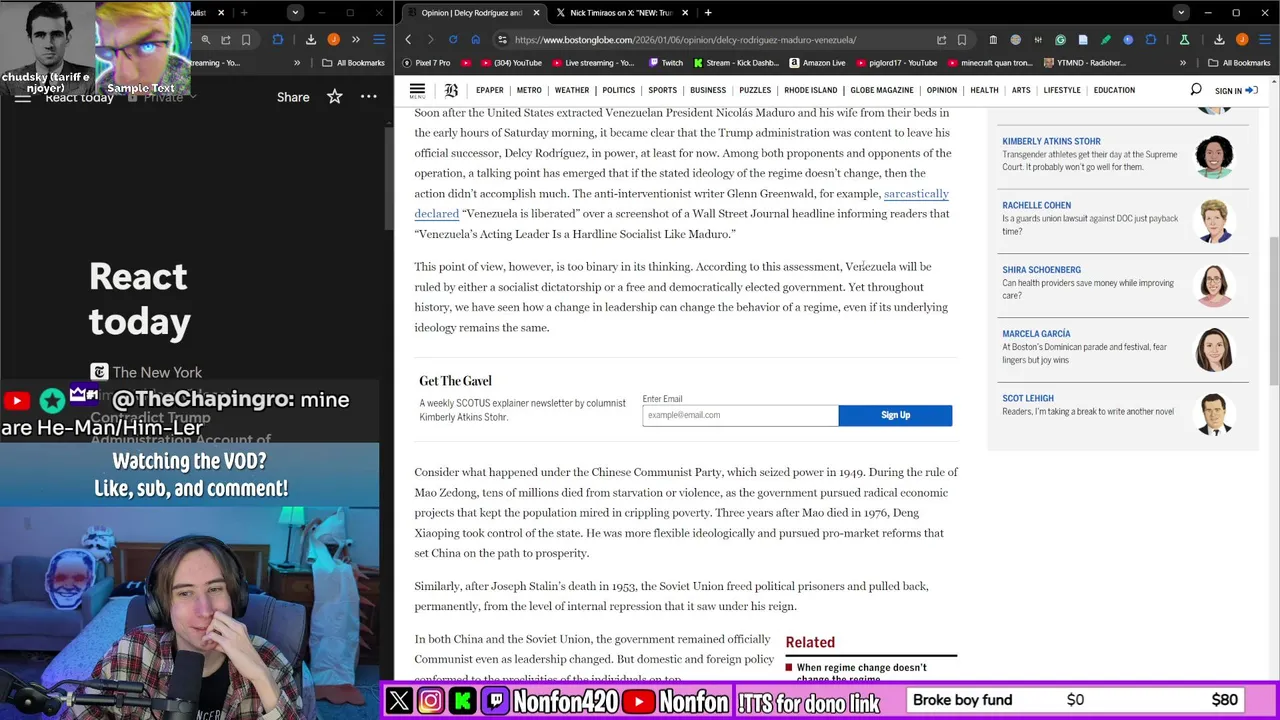This screenshot has width=1280, height=720.
Task: Select the Opinion | Delcy Rodríguez tab
Action: pyautogui.click(x=471, y=13)
